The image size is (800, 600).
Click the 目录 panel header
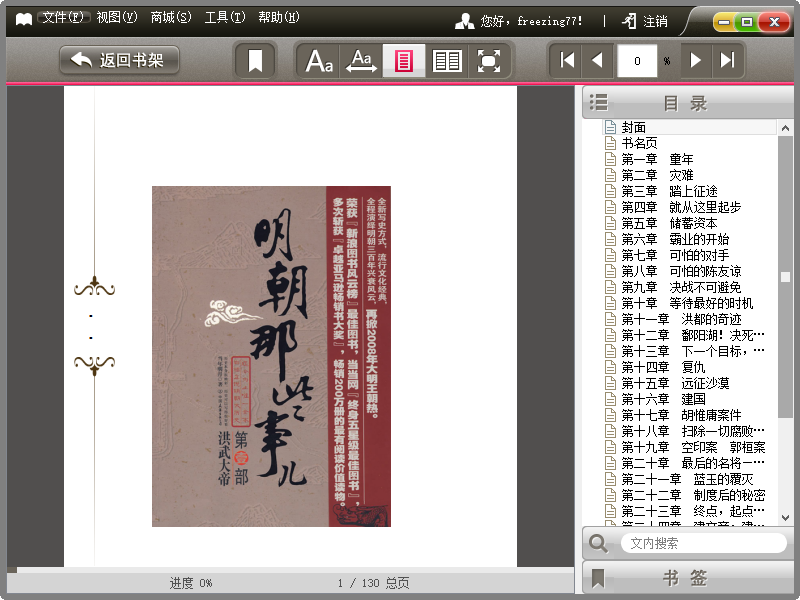[687, 103]
